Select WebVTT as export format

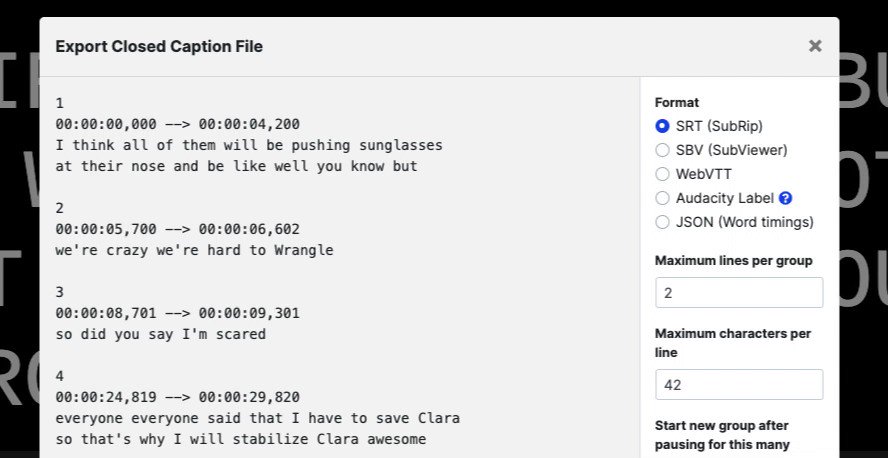coord(662,174)
